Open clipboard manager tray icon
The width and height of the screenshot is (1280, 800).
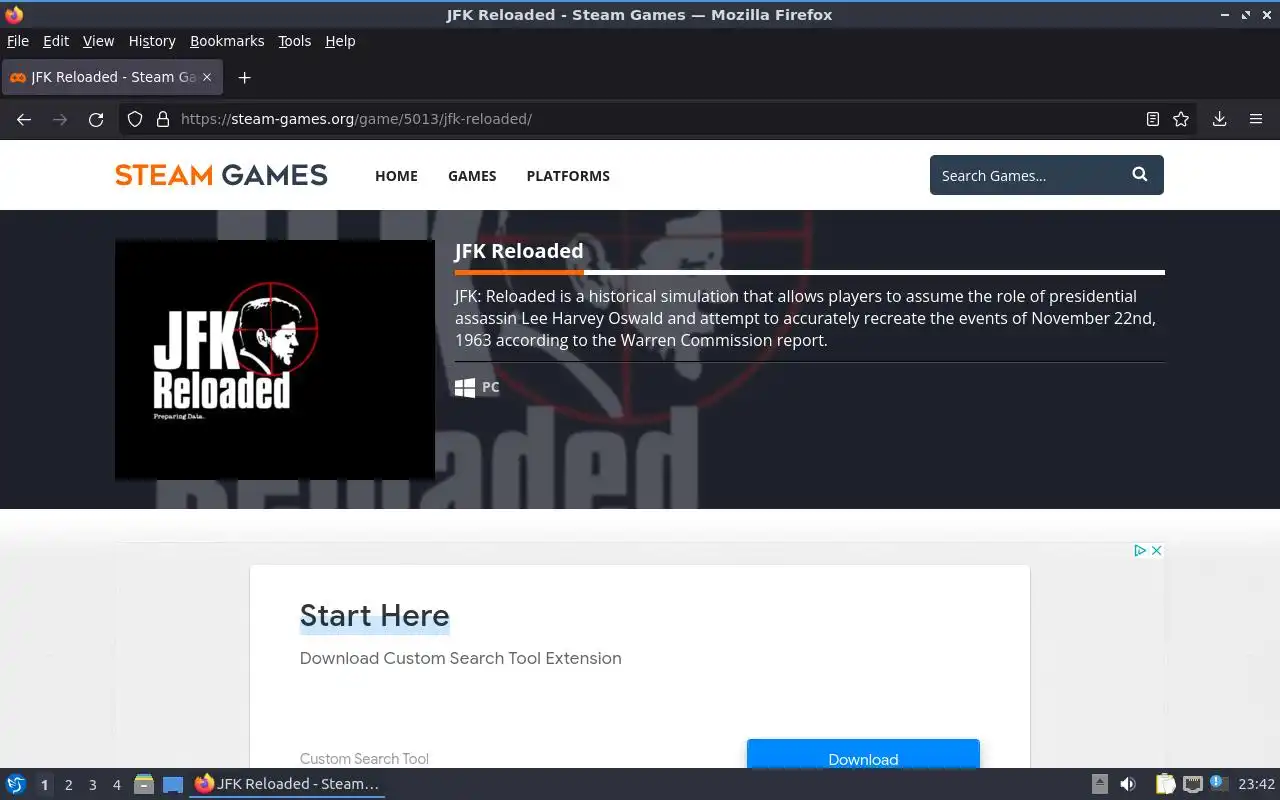coord(1165,784)
